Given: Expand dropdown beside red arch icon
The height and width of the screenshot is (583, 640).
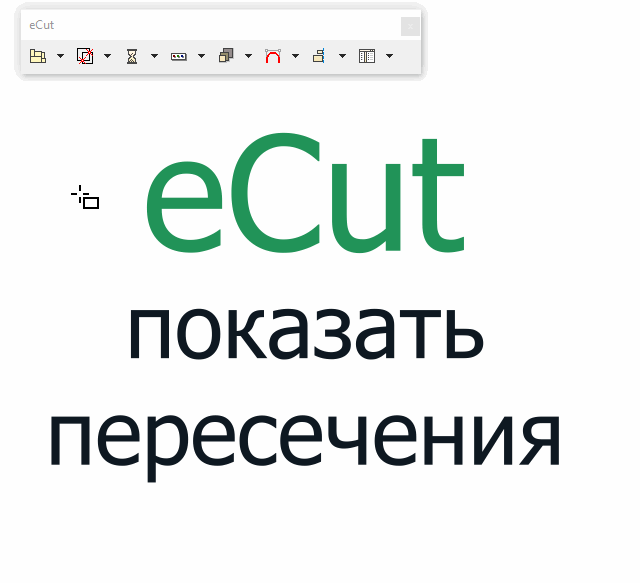Looking at the screenshot, I should (x=296, y=56).
